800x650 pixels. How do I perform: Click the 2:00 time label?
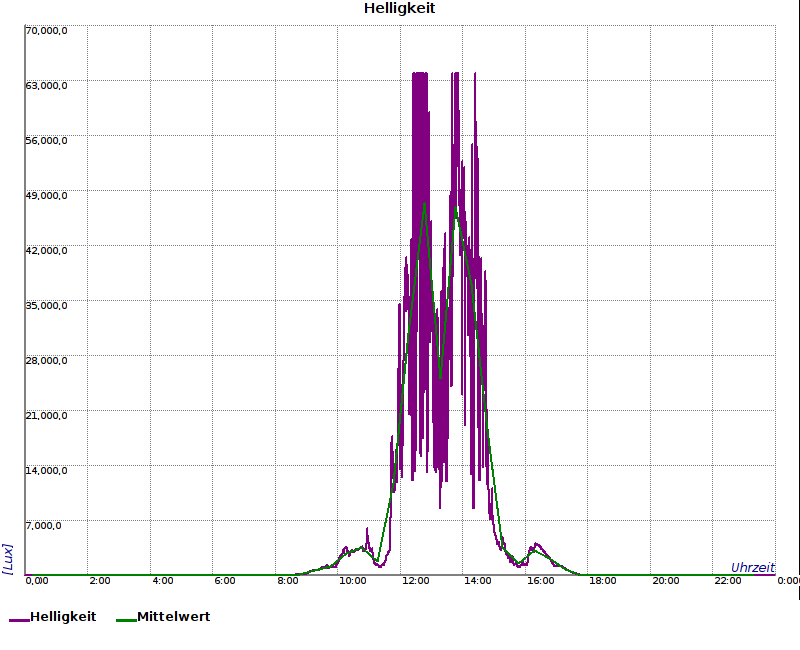point(99,581)
